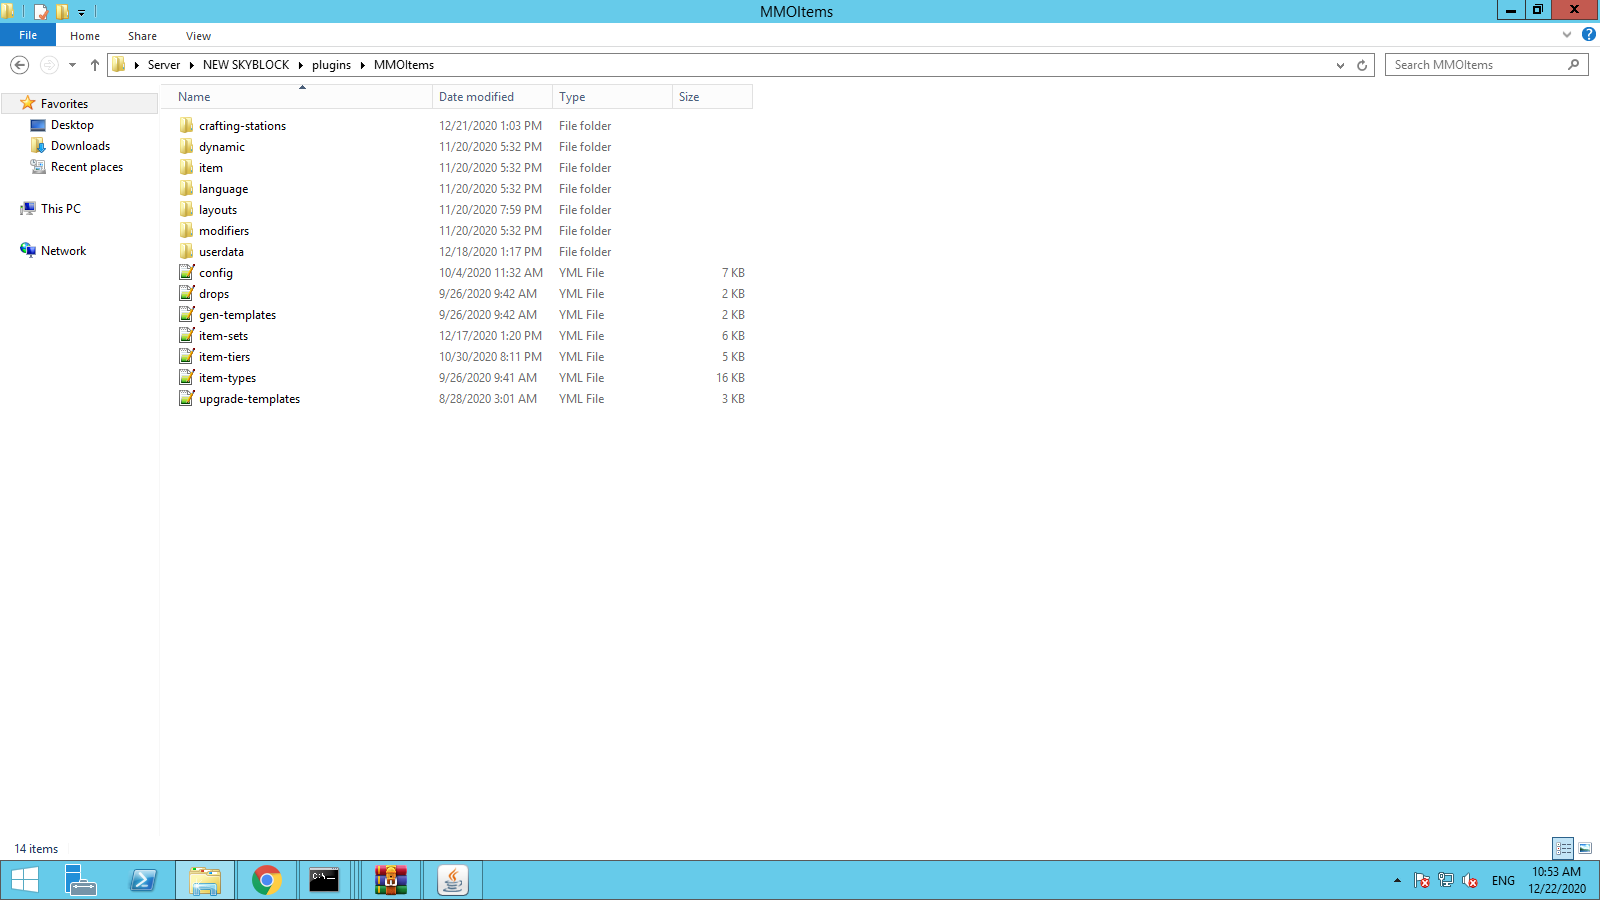
Task: Open the crafting-stations folder
Action: (x=242, y=126)
